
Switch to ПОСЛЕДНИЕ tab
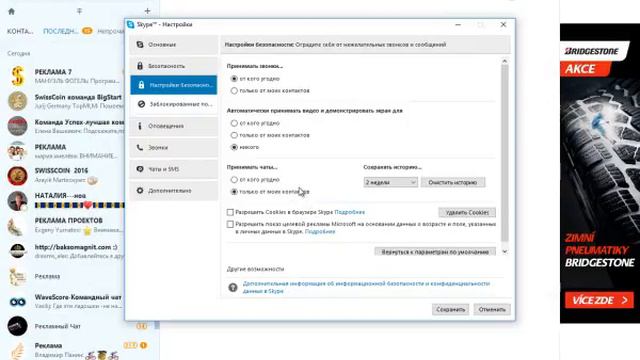[60, 31]
